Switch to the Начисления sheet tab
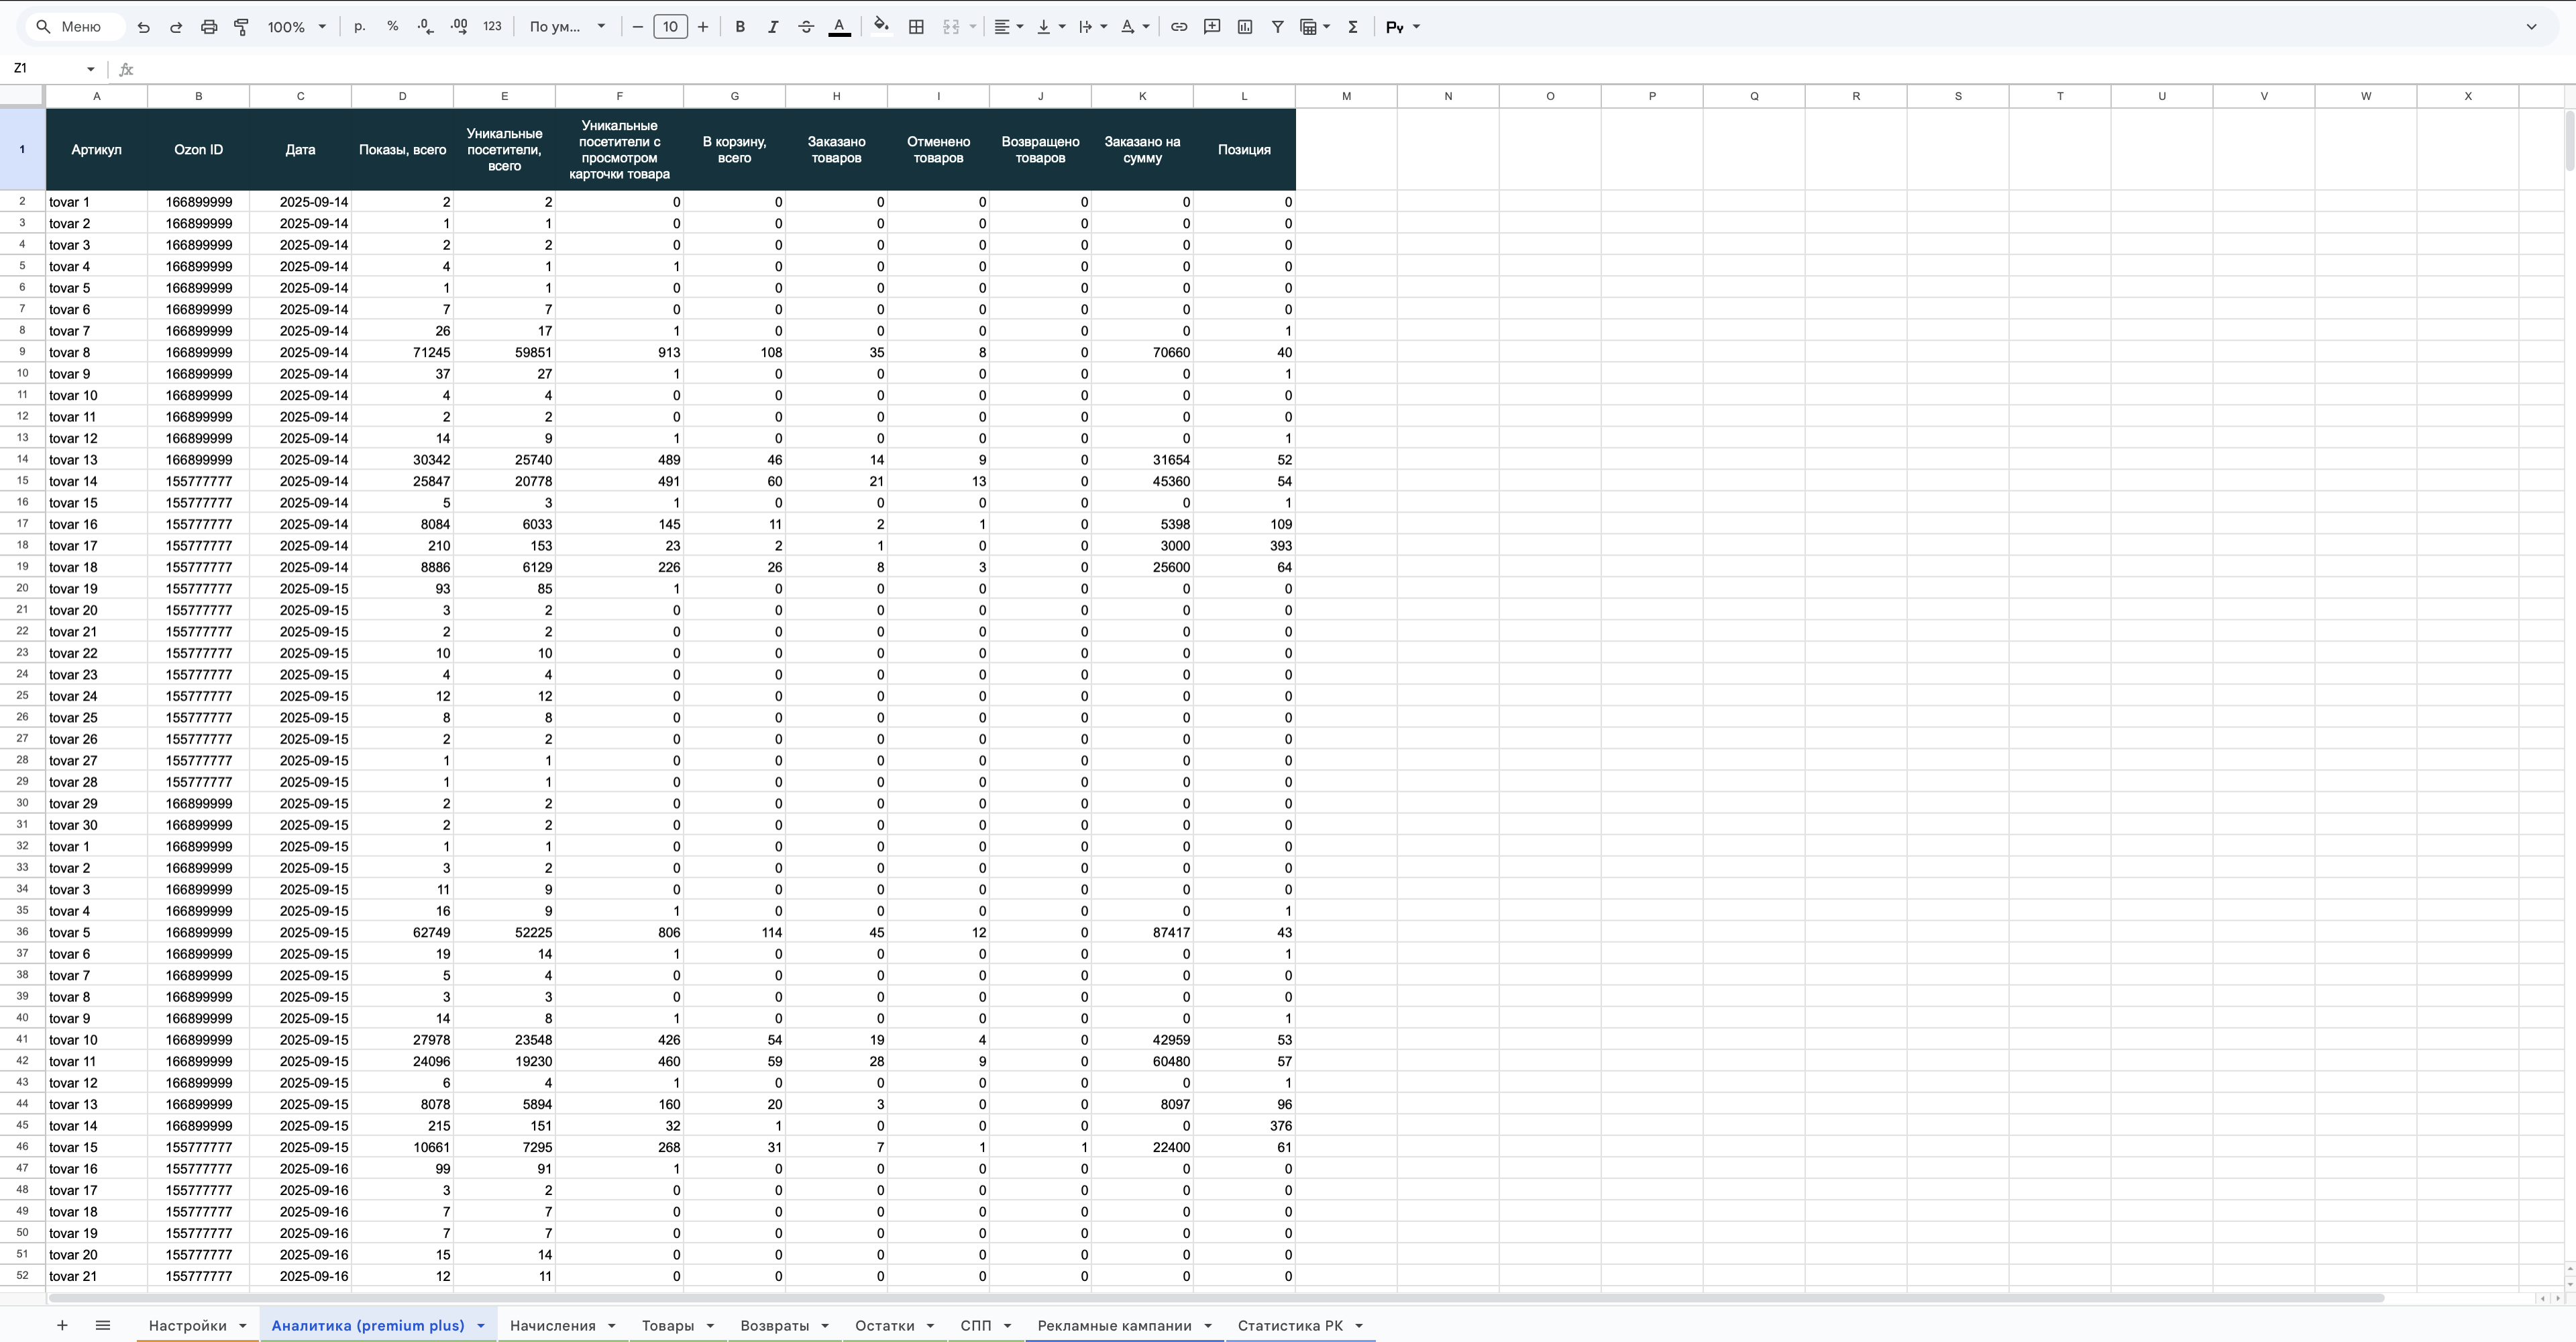This screenshot has width=2576, height=1342. (x=552, y=1325)
